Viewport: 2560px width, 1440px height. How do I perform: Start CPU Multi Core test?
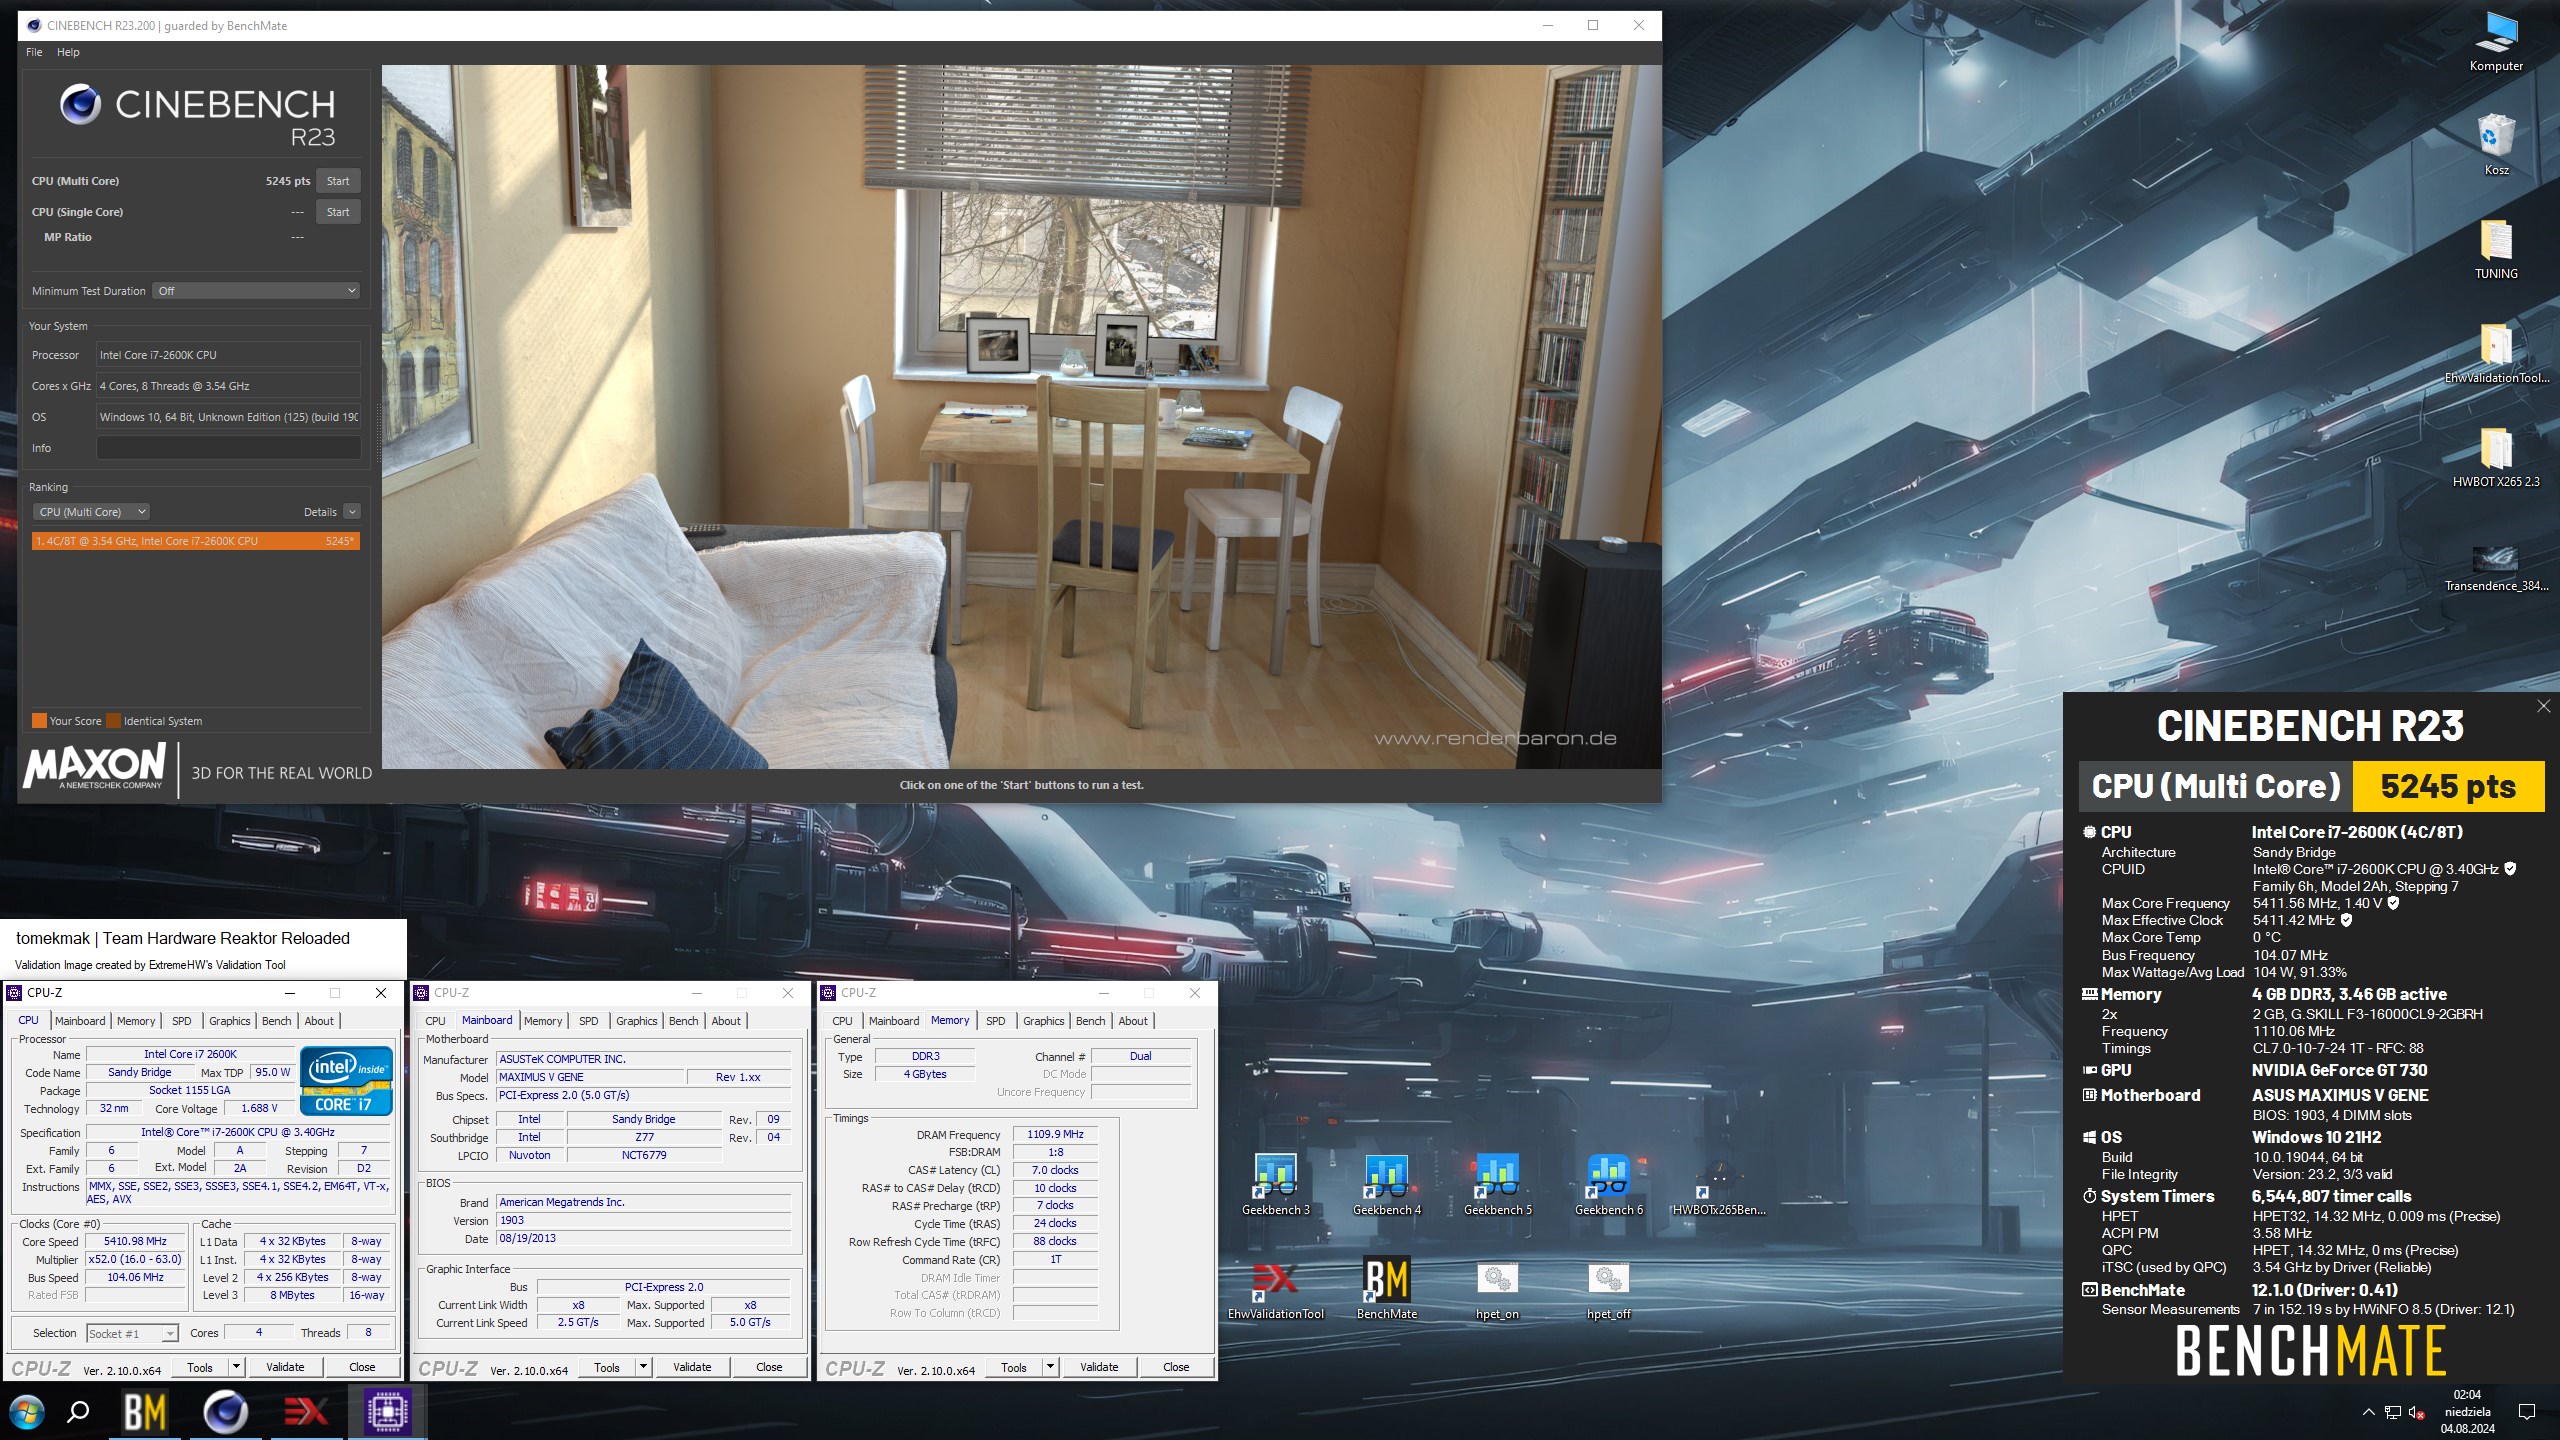click(338, 181)
